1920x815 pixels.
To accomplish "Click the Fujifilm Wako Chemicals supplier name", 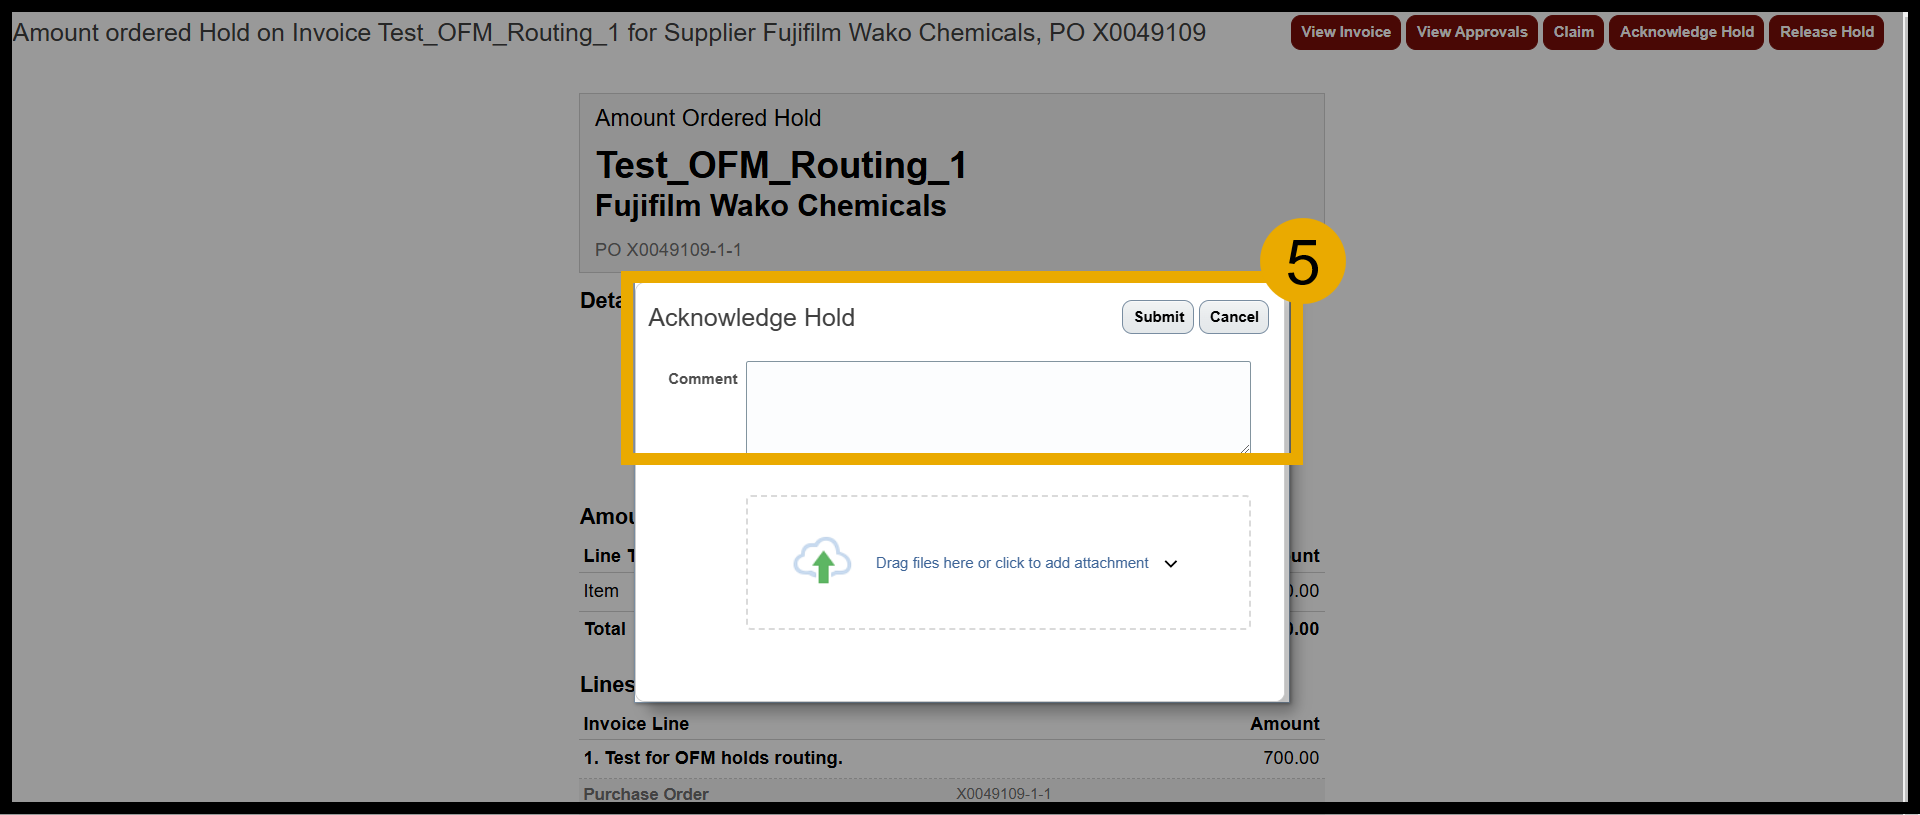I will 770,206.
